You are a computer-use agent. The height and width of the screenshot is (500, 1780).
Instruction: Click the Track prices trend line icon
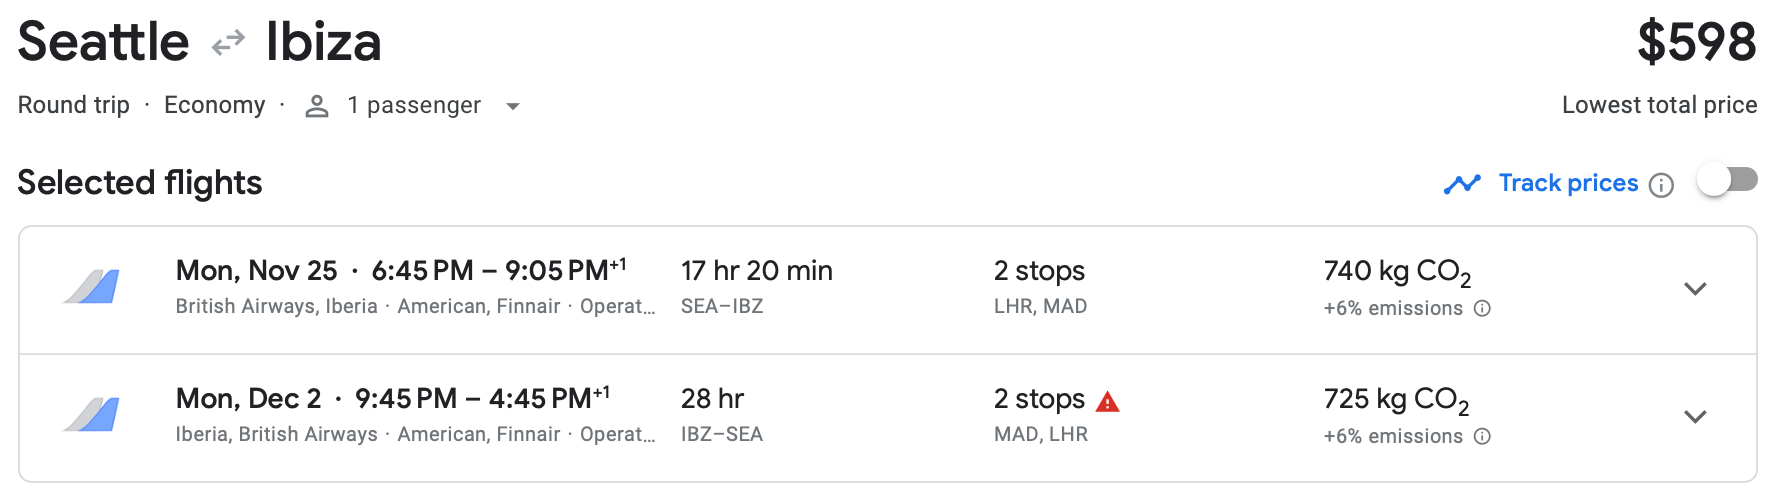[x=1462, y=184]
